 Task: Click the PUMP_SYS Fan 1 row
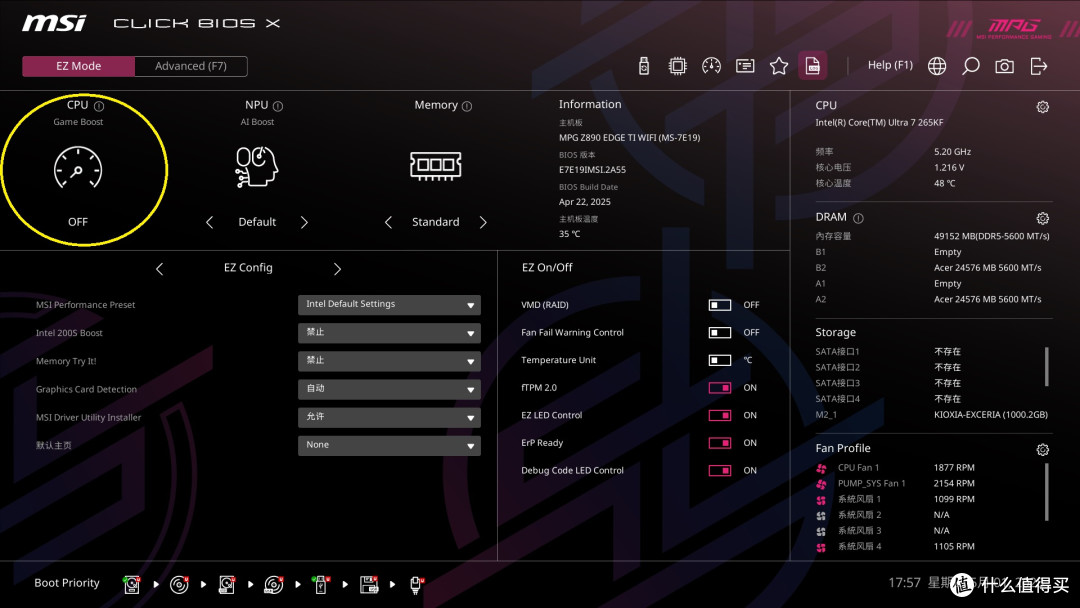pos(895,483)
